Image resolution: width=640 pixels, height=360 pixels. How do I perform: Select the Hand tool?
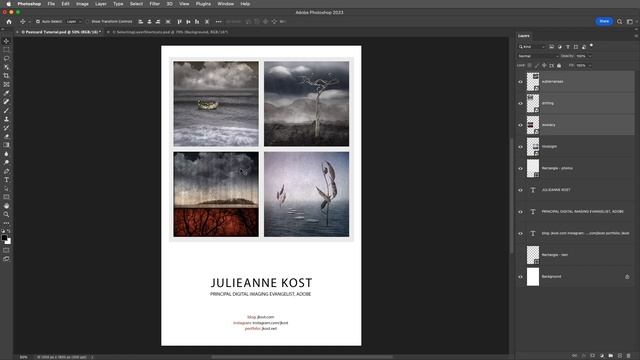(x=6, y=206)
